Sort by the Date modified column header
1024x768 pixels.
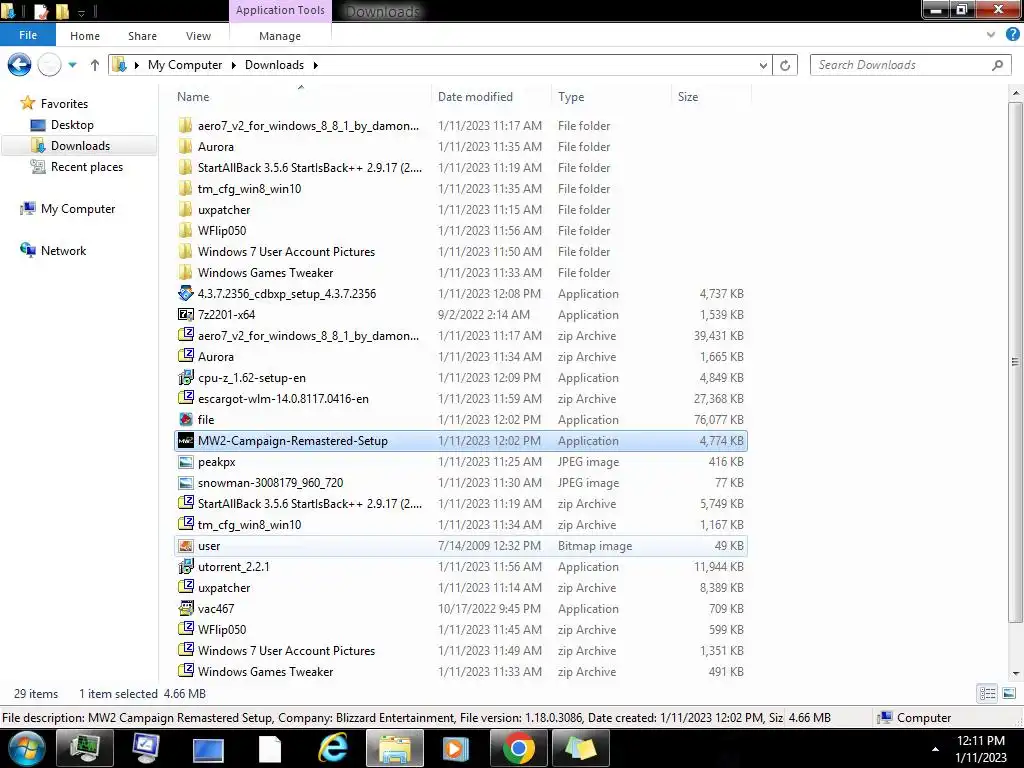(475, 97)
